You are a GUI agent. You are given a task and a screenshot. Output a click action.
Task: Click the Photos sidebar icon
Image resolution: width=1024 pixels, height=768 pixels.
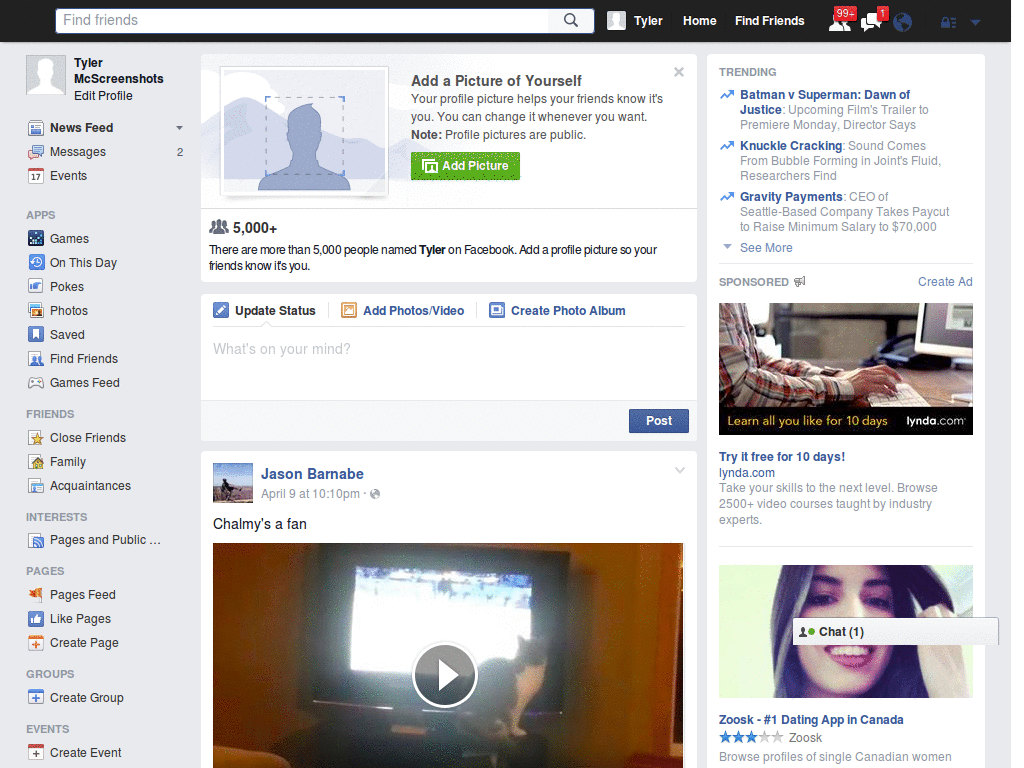coord(36,311)
